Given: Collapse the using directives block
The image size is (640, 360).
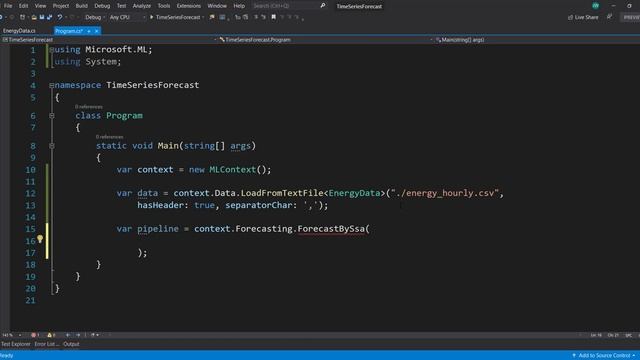Looking at the screenshot, I should coord(51,50).
